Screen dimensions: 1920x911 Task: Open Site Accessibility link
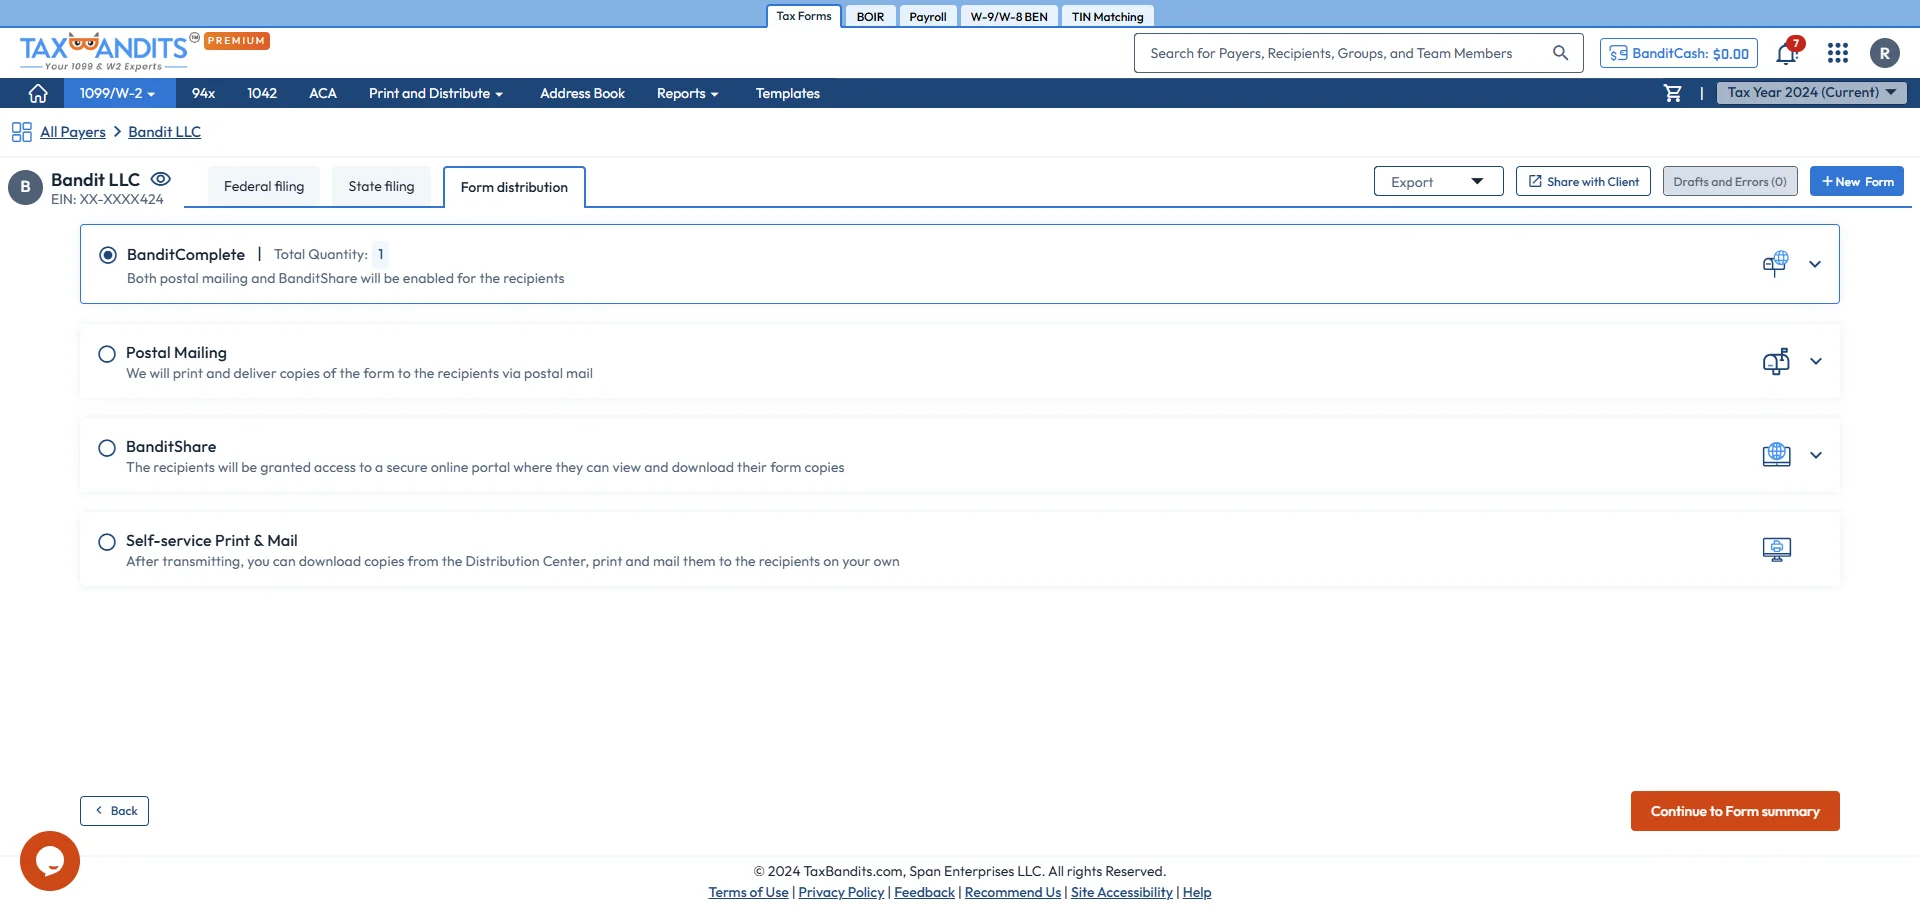pos(1122,892)
